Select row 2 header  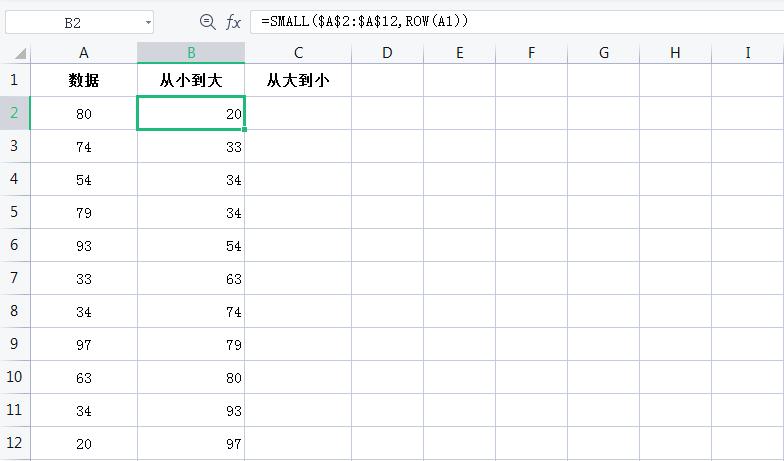[14, 113]
